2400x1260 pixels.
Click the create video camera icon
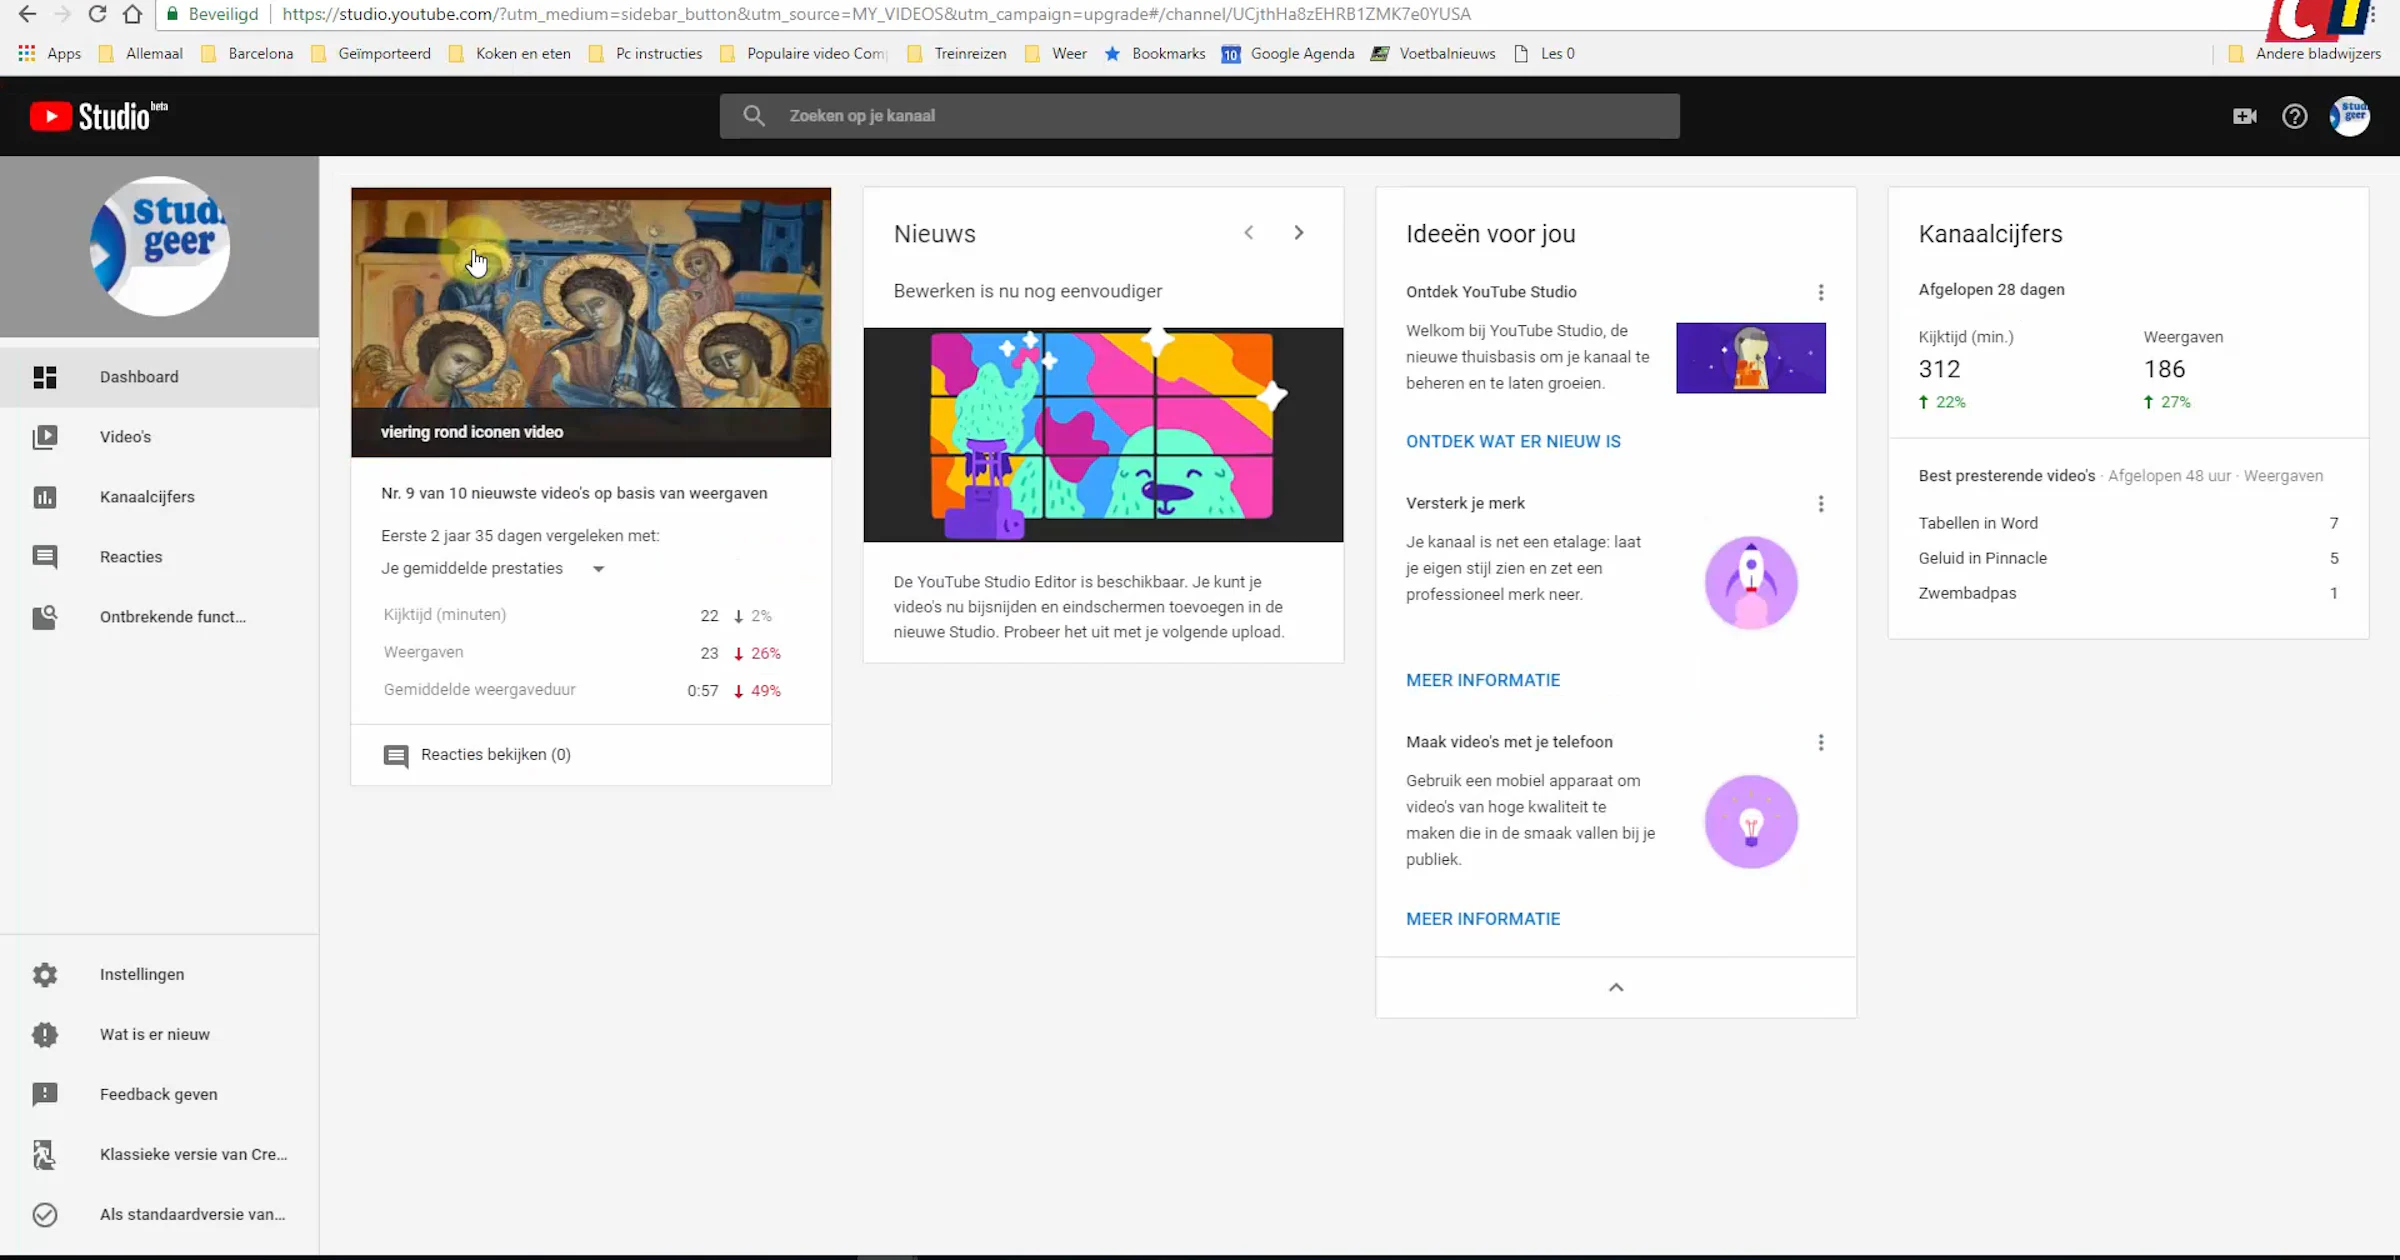point(2244,116)
